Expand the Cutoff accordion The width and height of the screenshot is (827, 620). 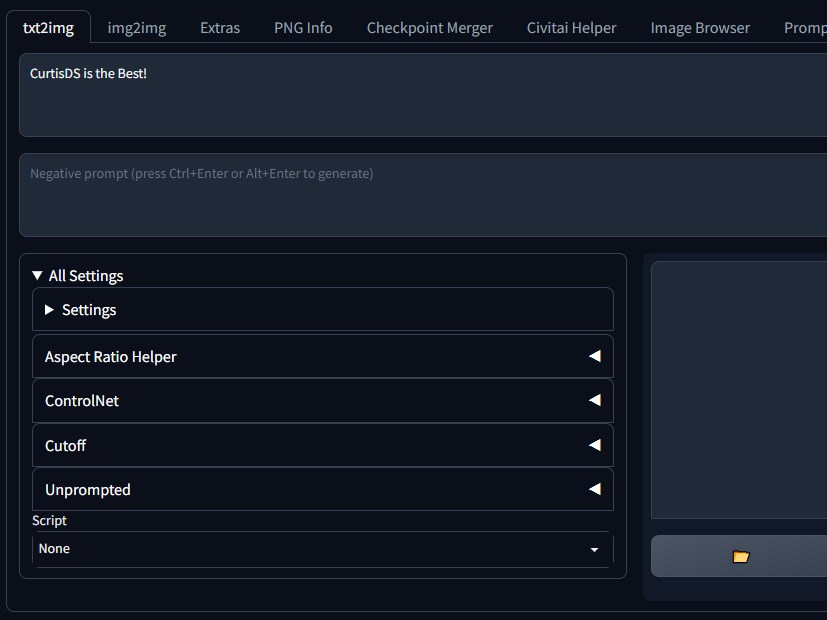tap(323, 445)
